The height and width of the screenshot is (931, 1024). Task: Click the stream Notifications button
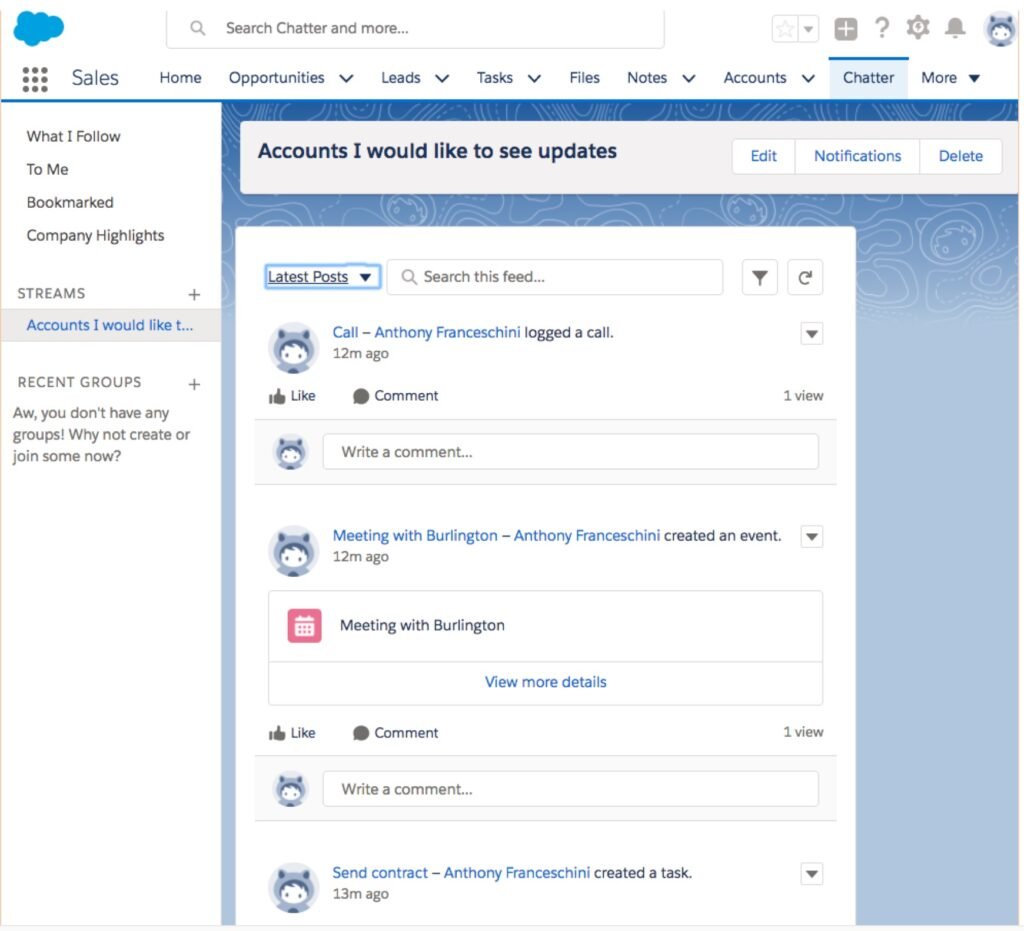(857, 156)
